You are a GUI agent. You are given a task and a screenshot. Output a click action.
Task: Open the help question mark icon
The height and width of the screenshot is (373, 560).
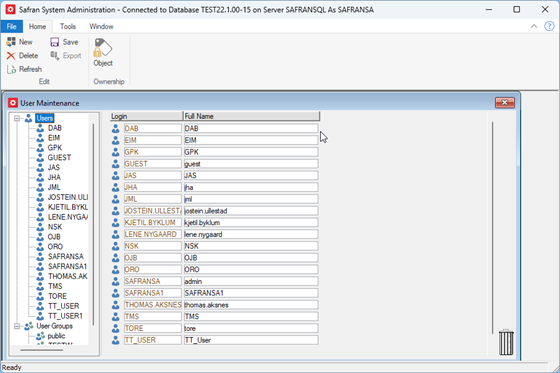tap(549, 26)
